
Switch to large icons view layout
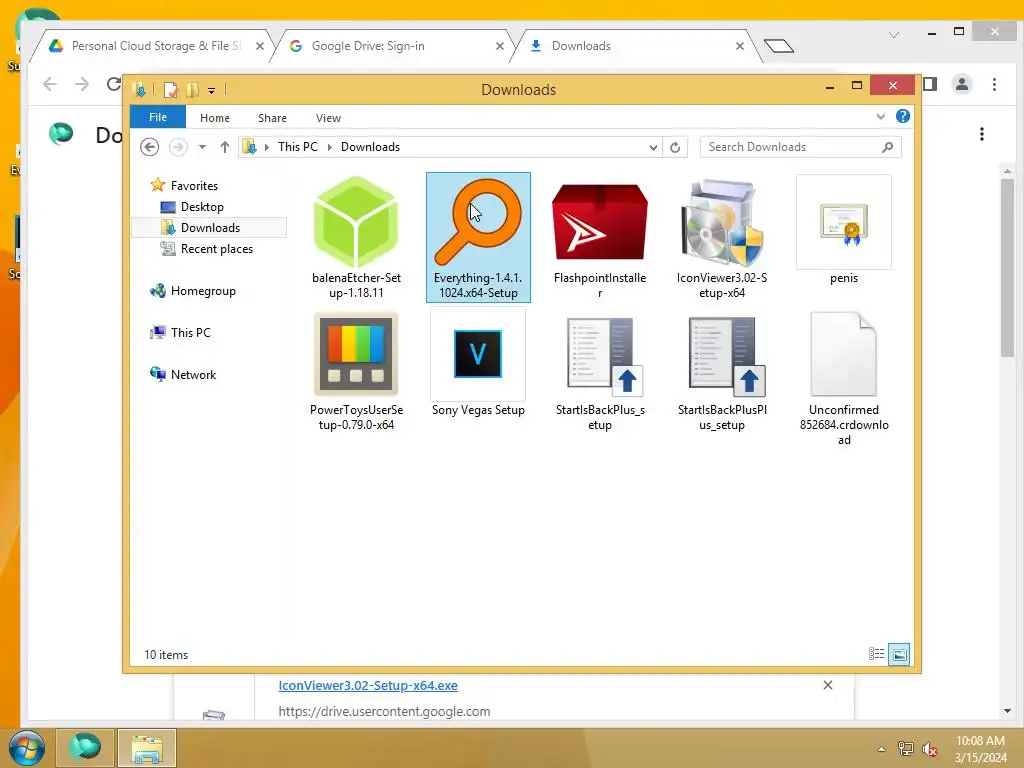[x=899, y=654]
